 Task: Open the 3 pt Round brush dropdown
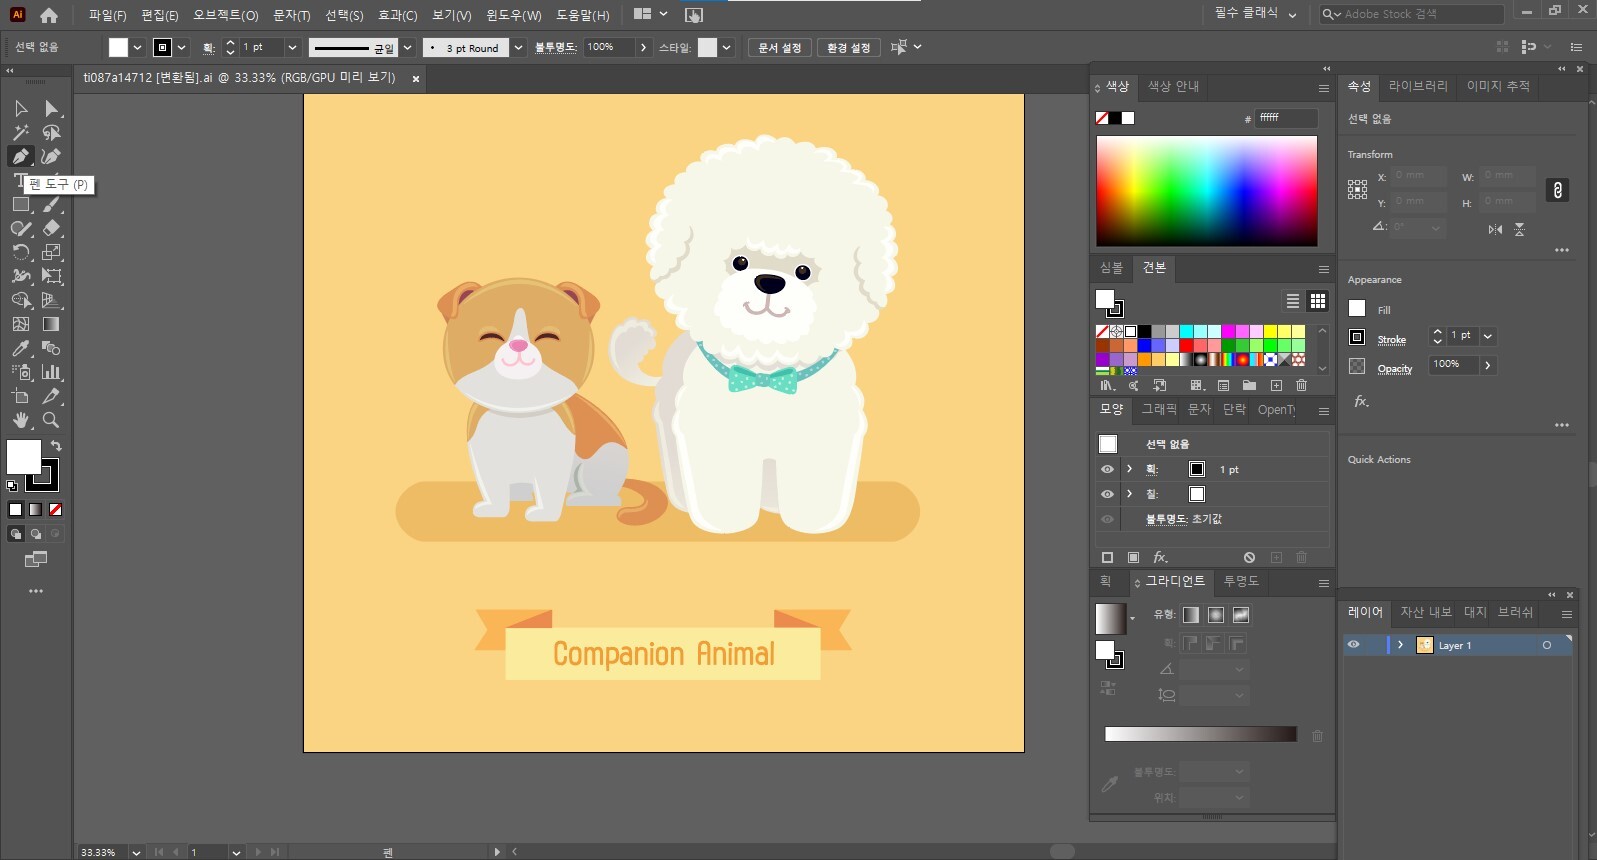(518, 48)
